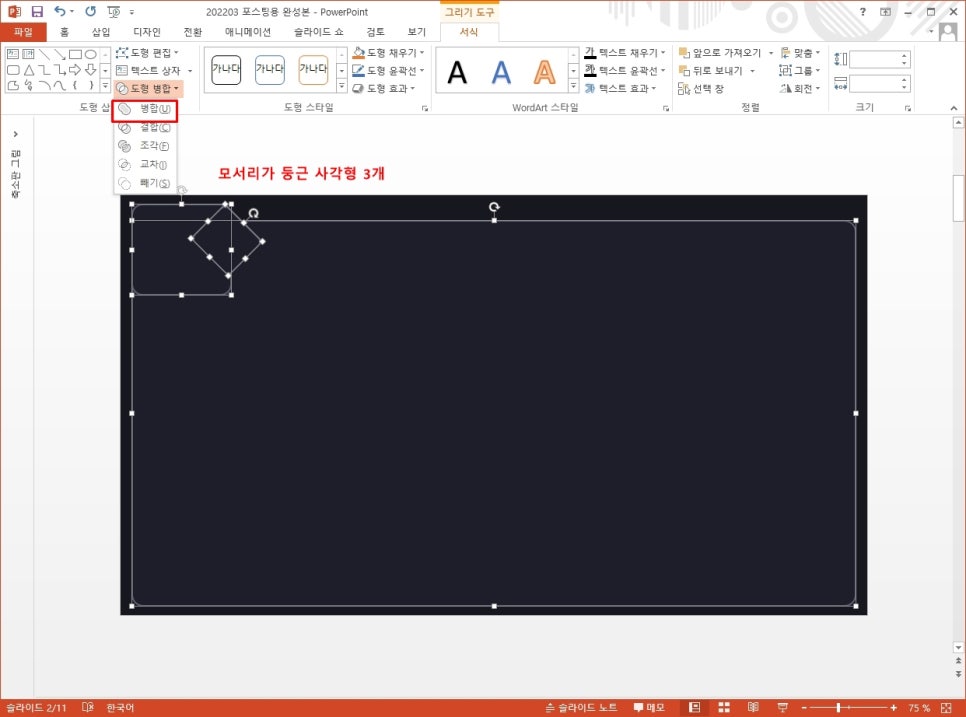Pick the down block arrow shape
Screen dimensions: 966x717
pos(91,70)
